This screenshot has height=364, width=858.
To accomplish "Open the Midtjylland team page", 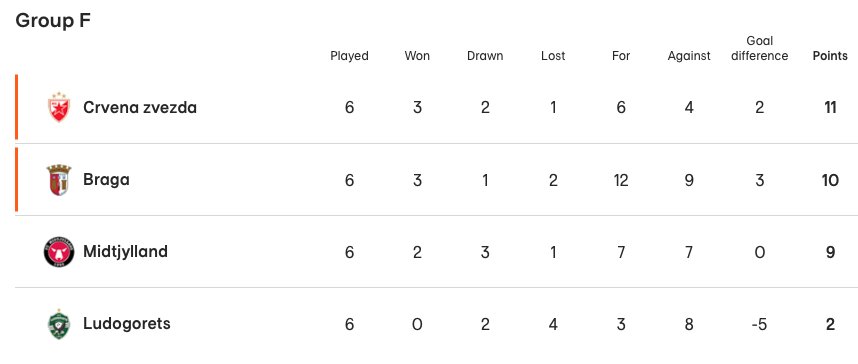I will click(x=125, y=252).
